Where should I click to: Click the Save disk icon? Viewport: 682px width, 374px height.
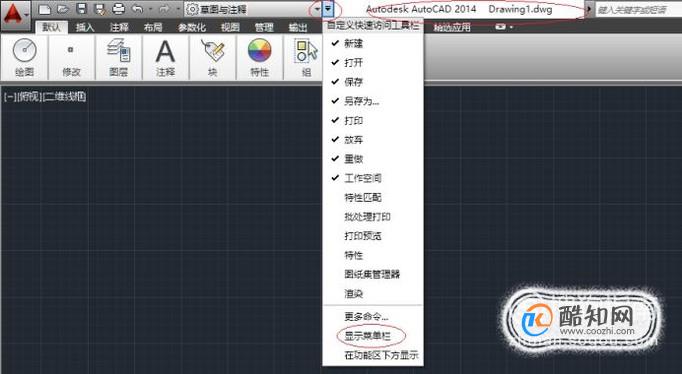[82, 9]
